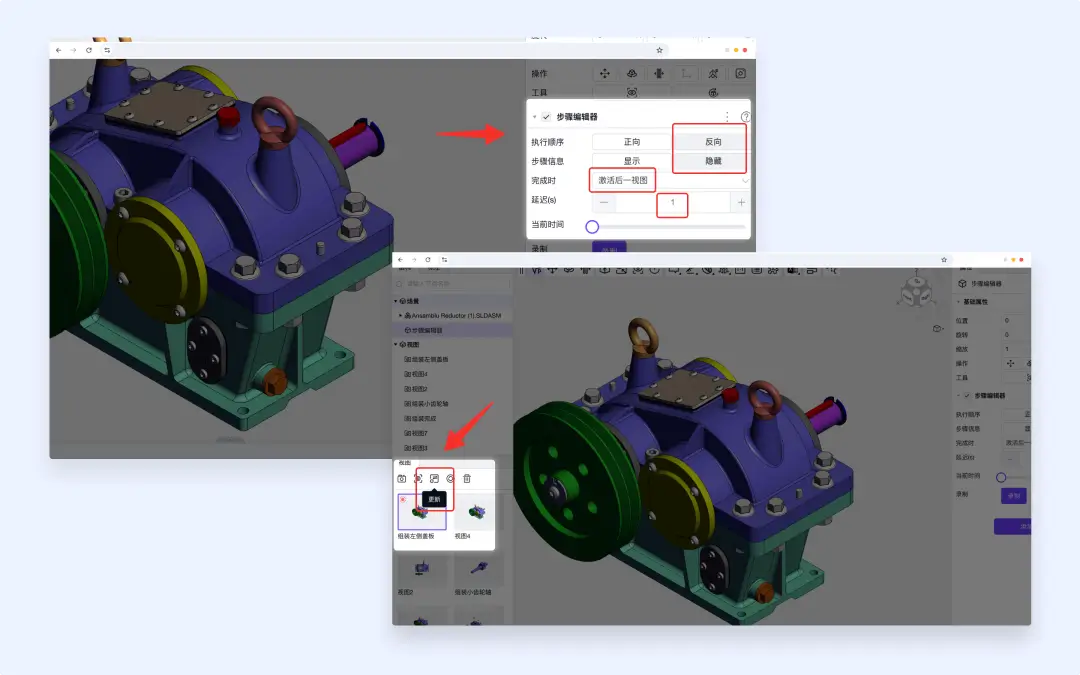Collapse the 步骤编辑器 section triangle
The width and height of the screenshot is (1080, 675).
[535, 117]
